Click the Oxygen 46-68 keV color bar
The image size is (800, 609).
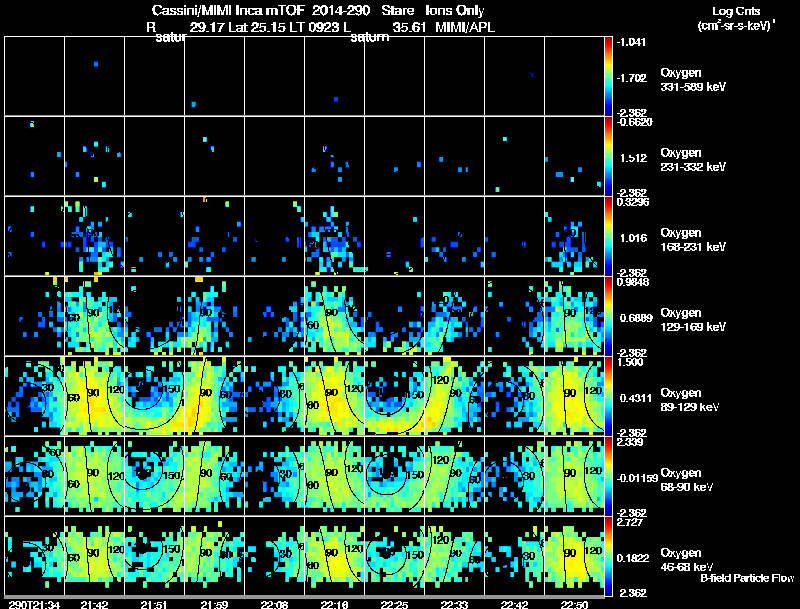click(x=608, y=556)
